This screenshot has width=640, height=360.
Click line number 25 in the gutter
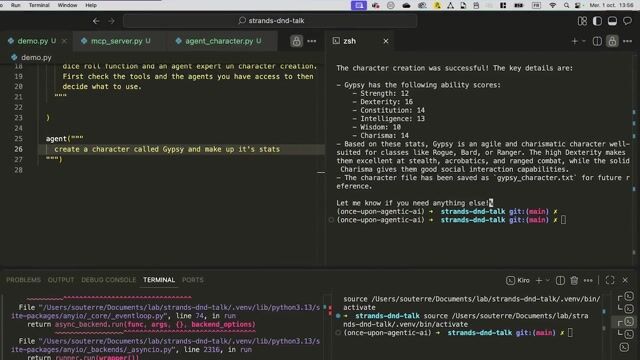[x=18, y=138]
